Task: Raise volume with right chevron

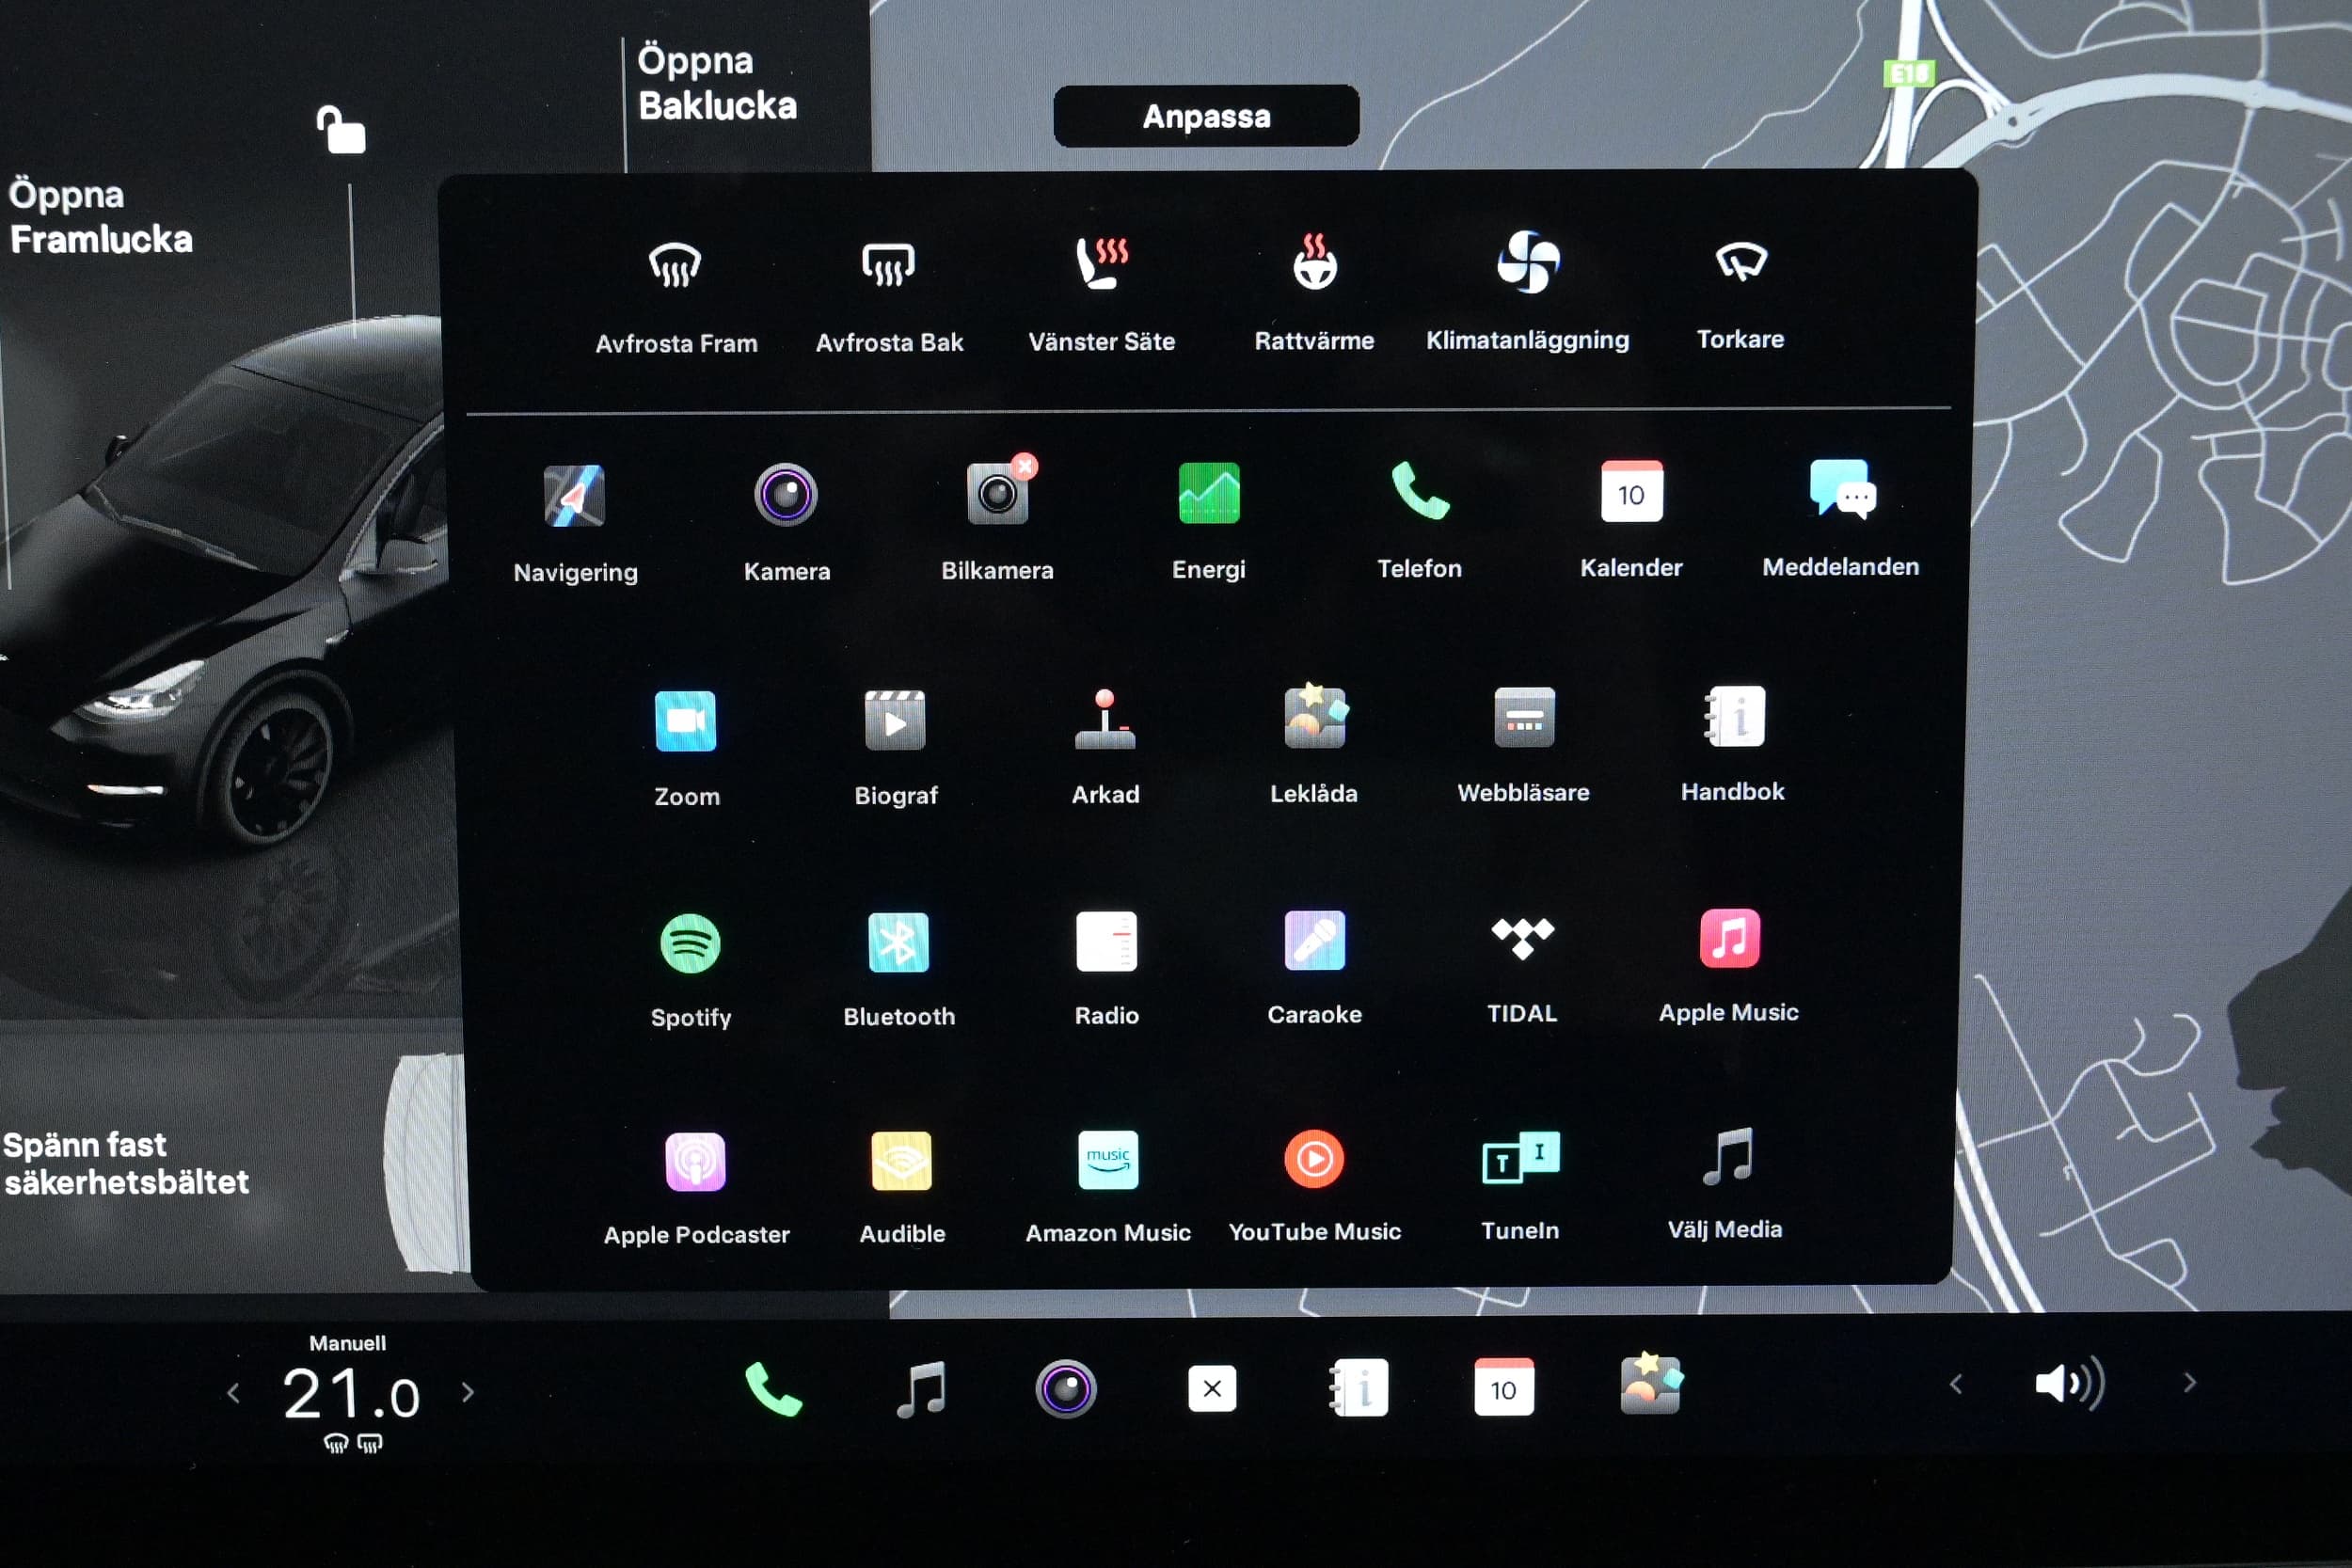Action: tap(2189, 1383)
